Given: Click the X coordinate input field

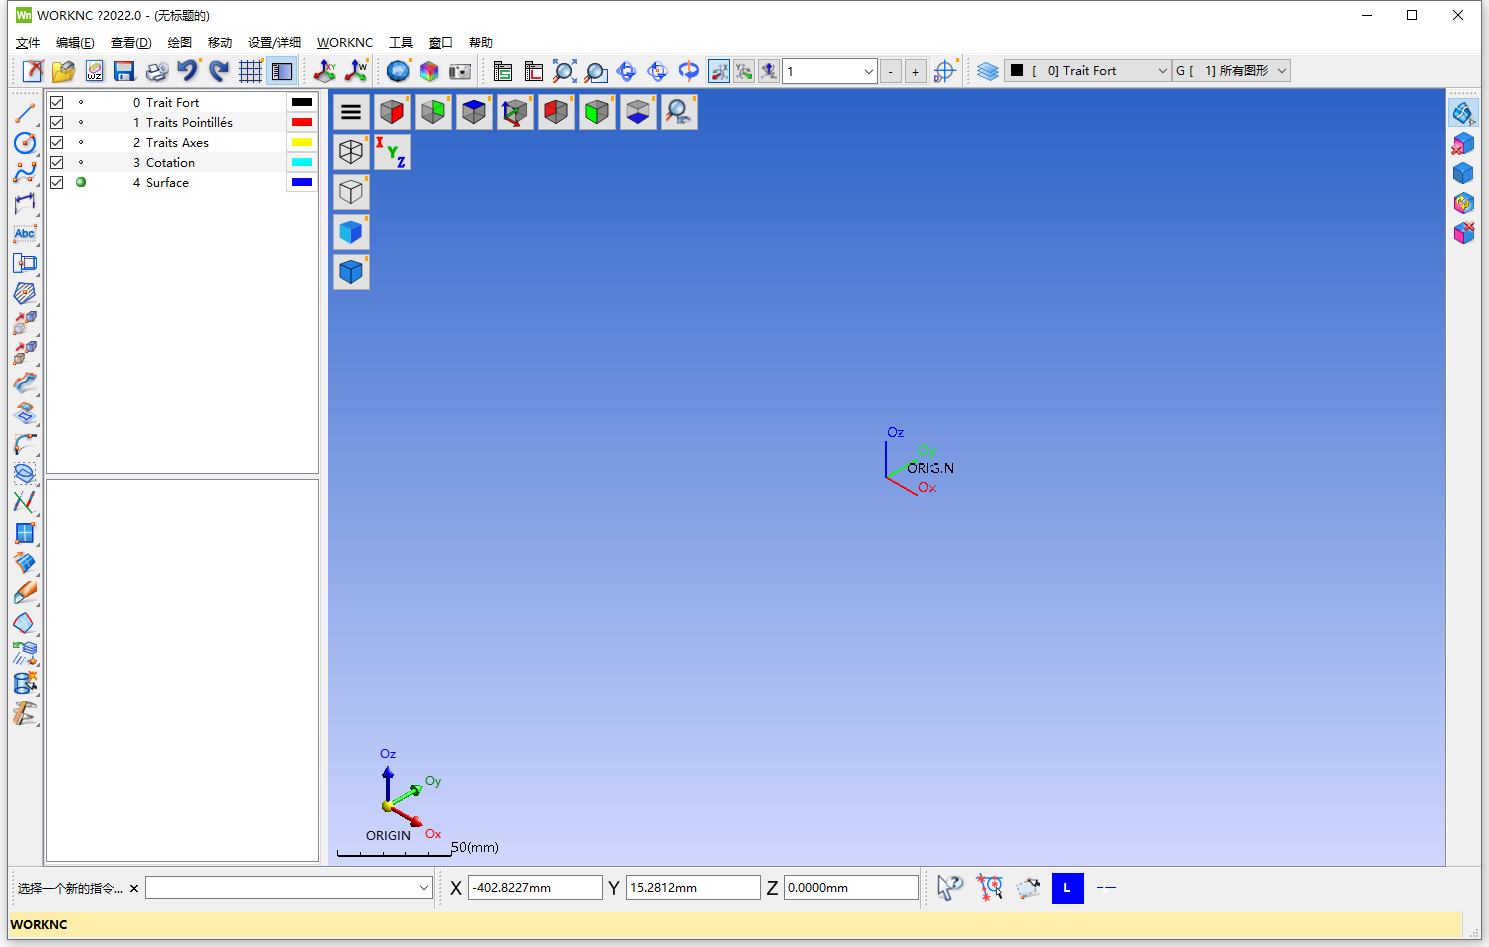Looking at the screenshot, I should [x=535, y=888].
